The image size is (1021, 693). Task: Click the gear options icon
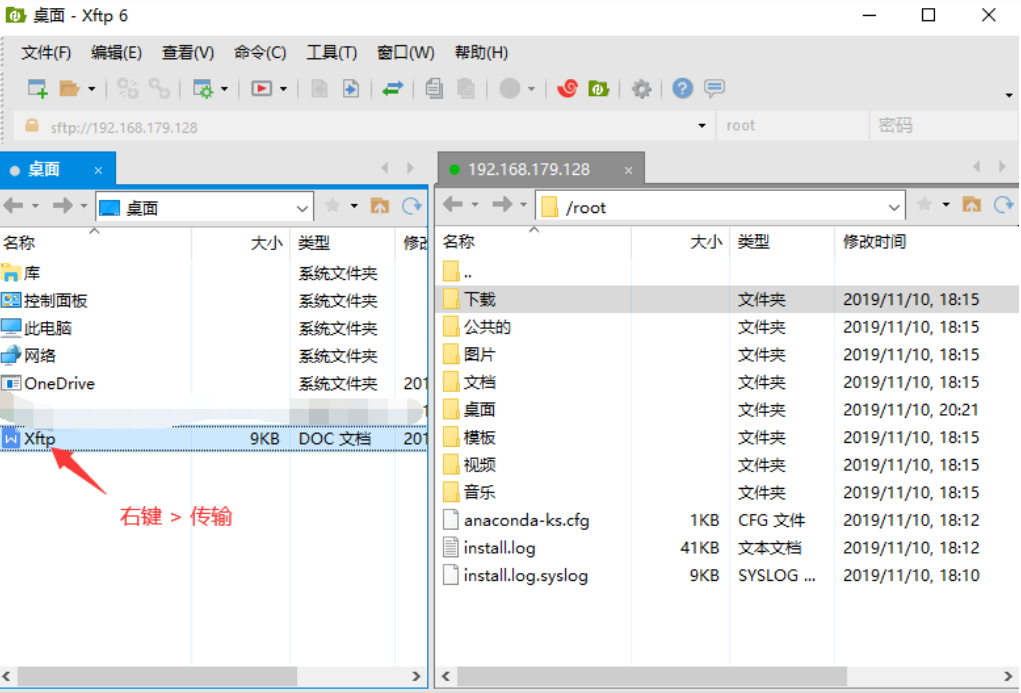[x=642, y=89]
